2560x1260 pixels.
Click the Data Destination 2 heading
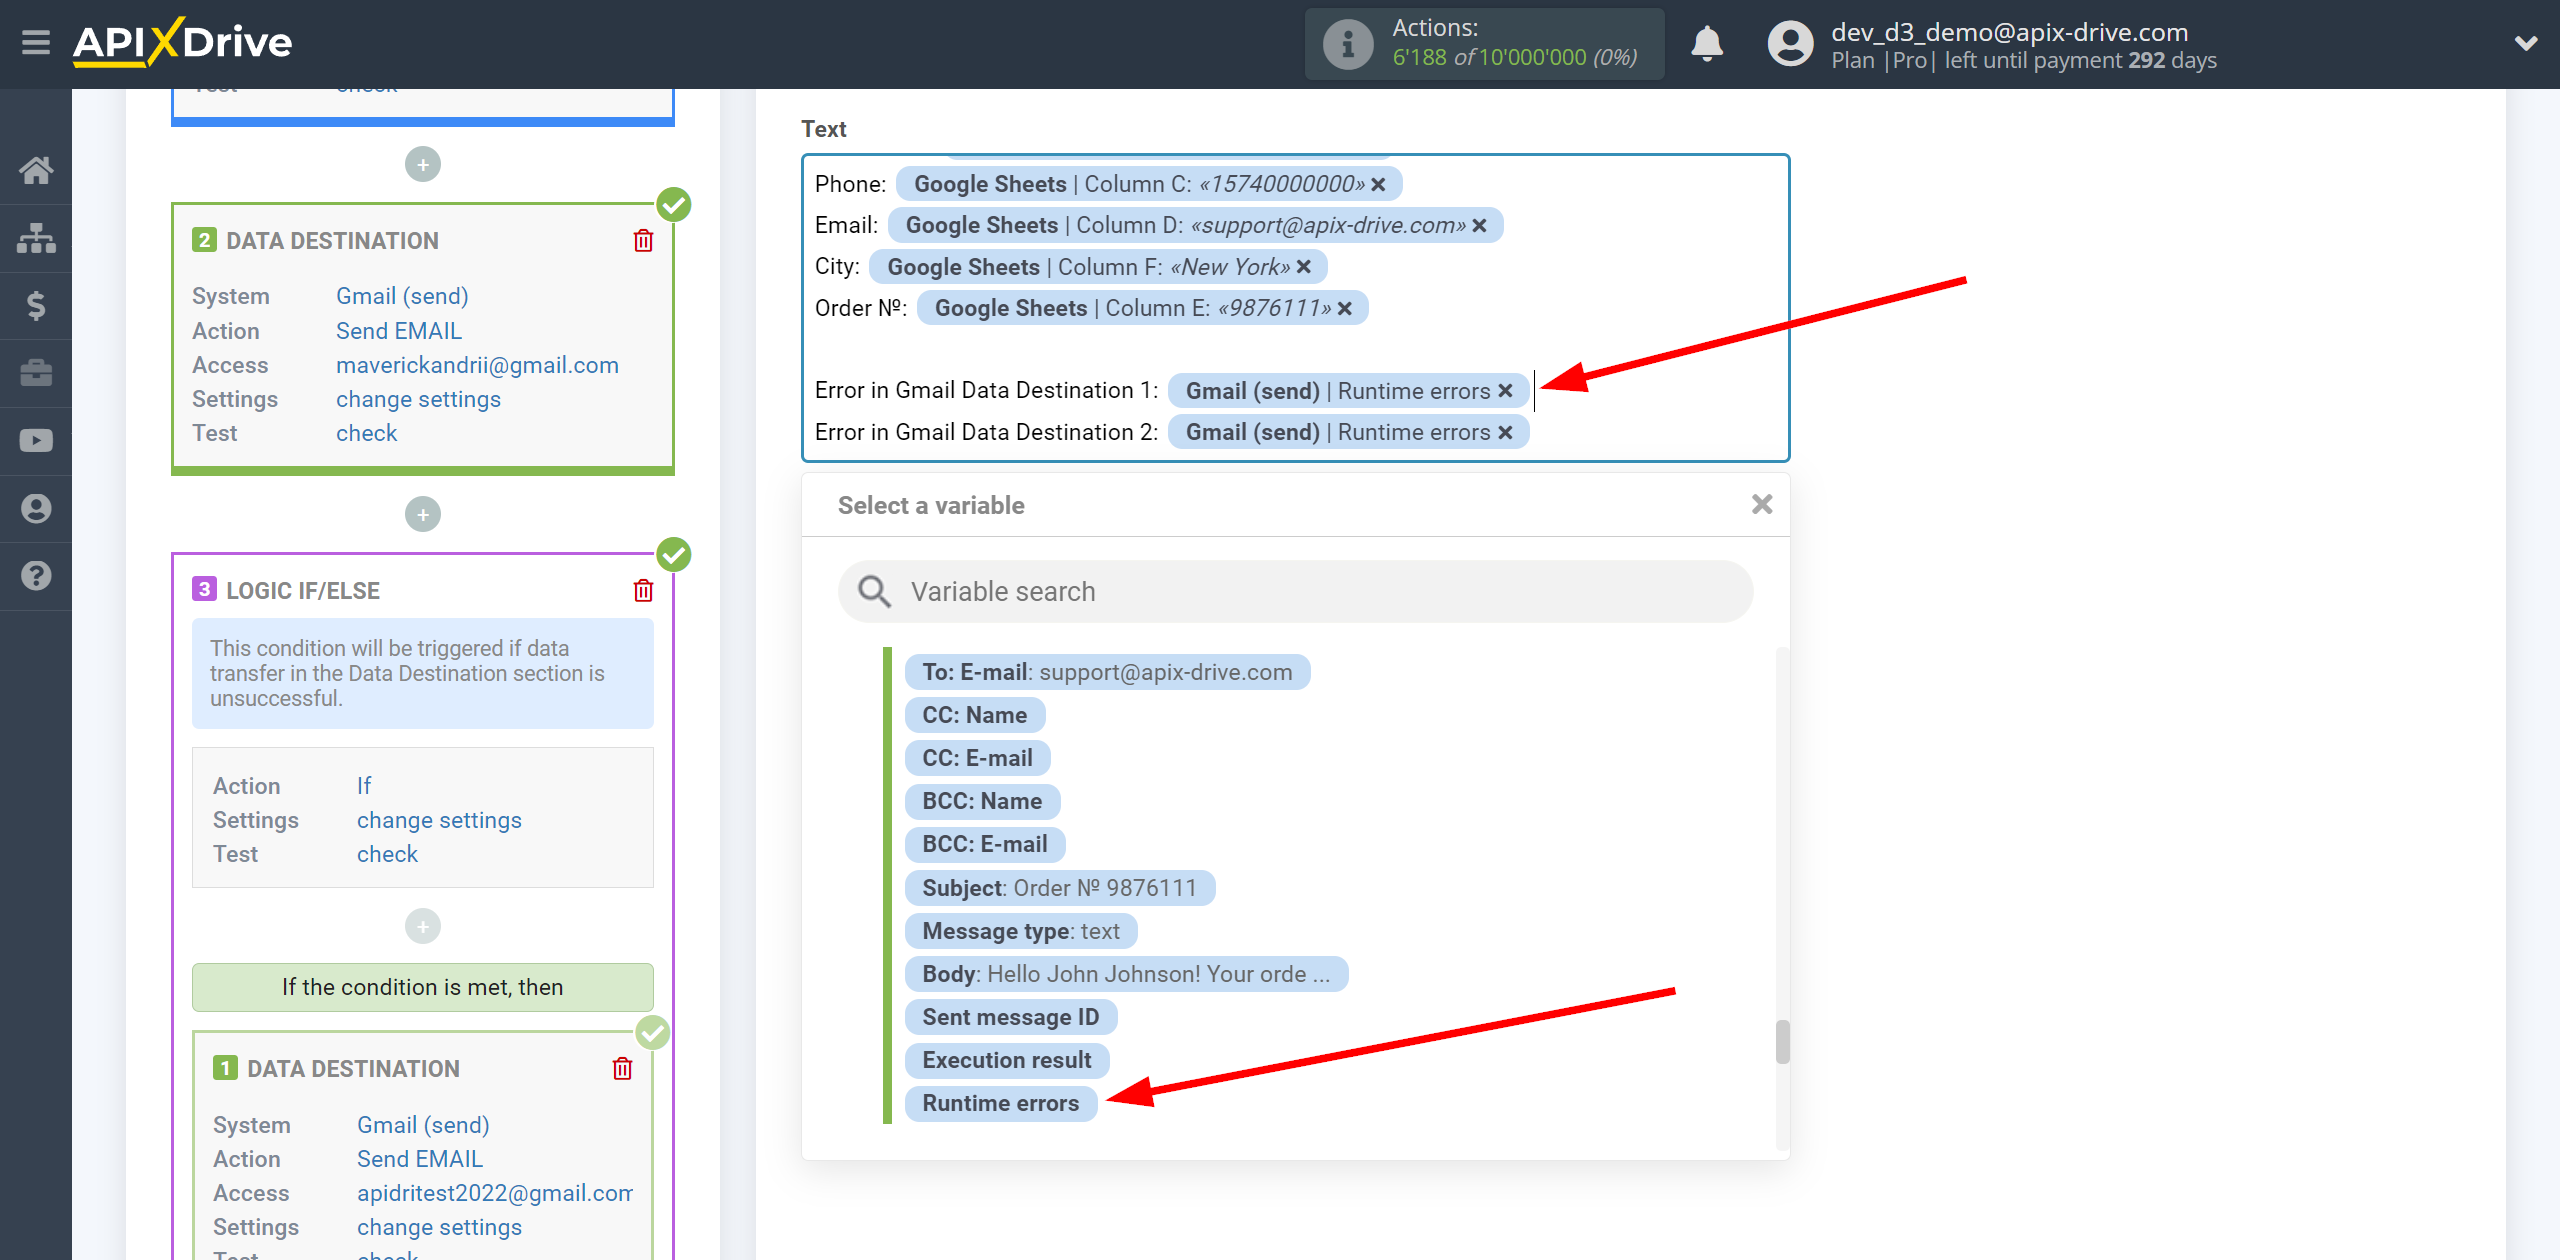coord(332,241)
